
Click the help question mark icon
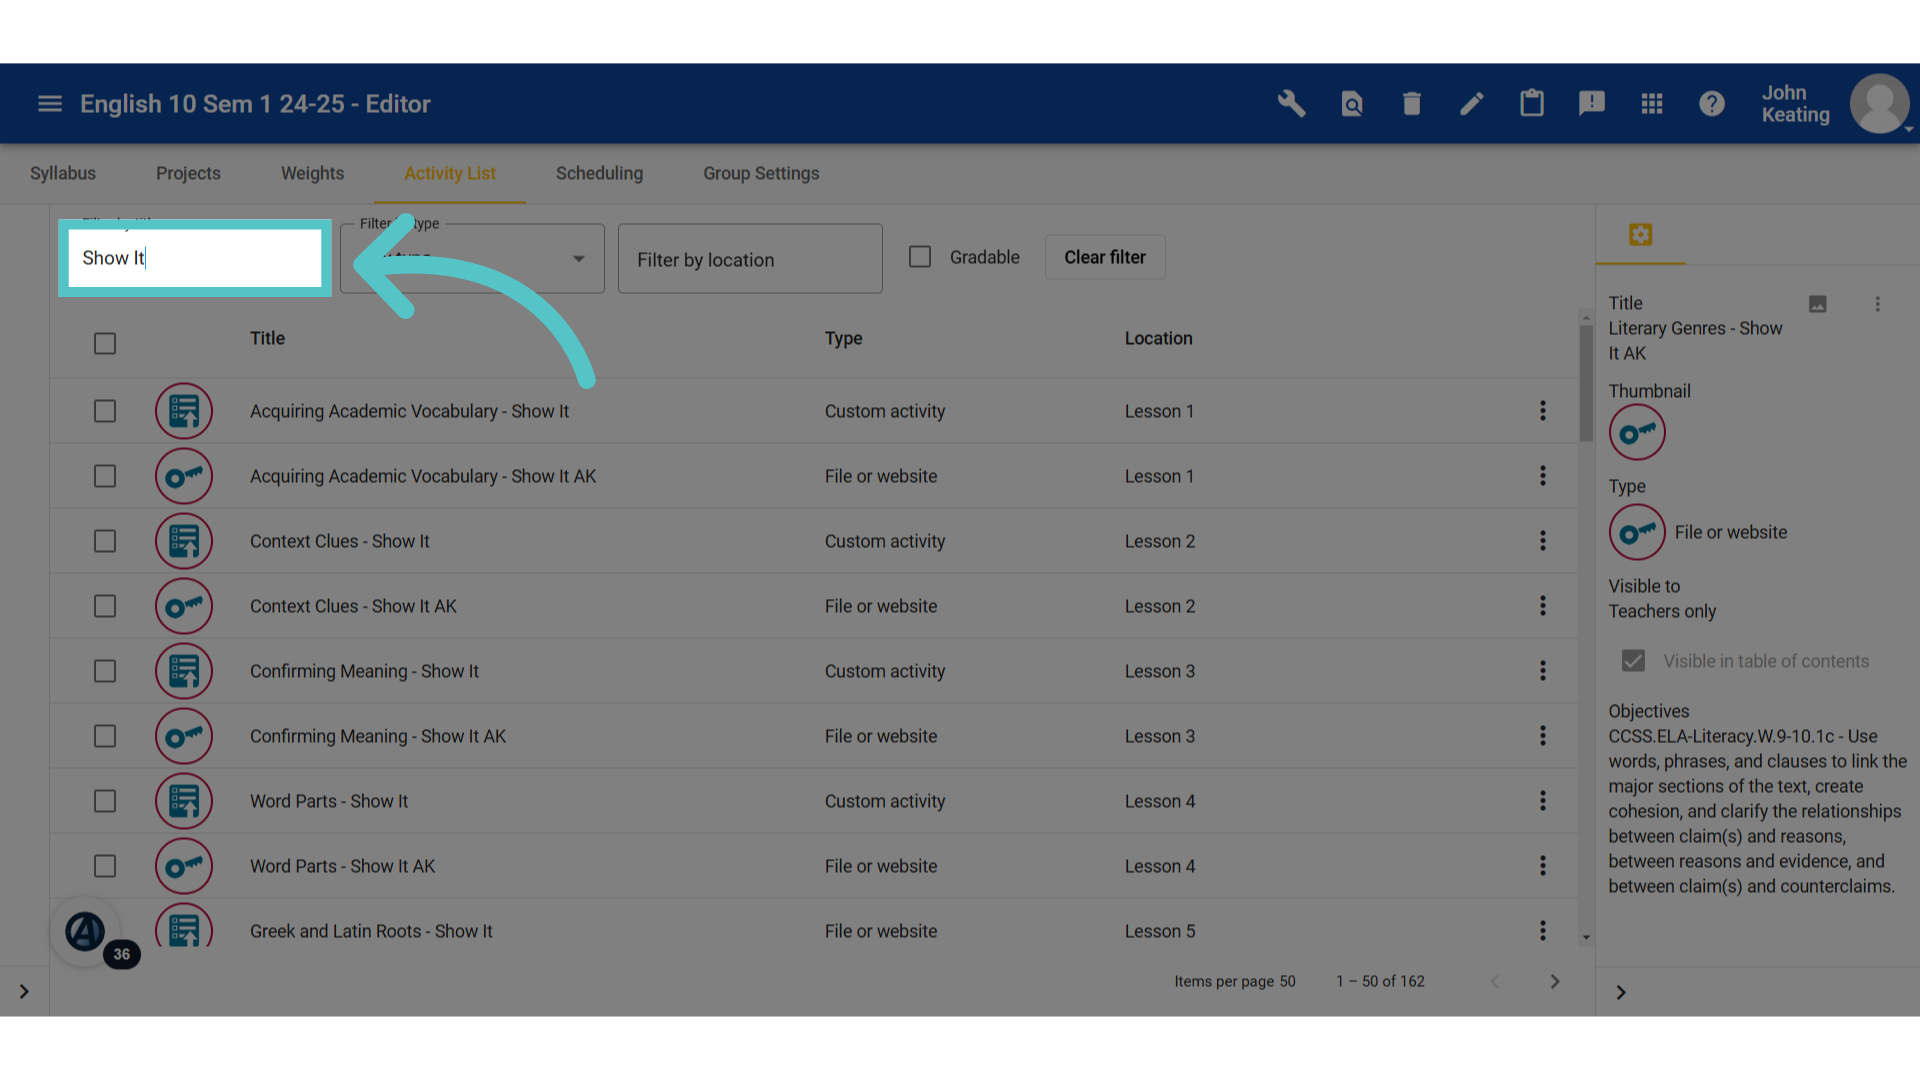click(1711, 103)
